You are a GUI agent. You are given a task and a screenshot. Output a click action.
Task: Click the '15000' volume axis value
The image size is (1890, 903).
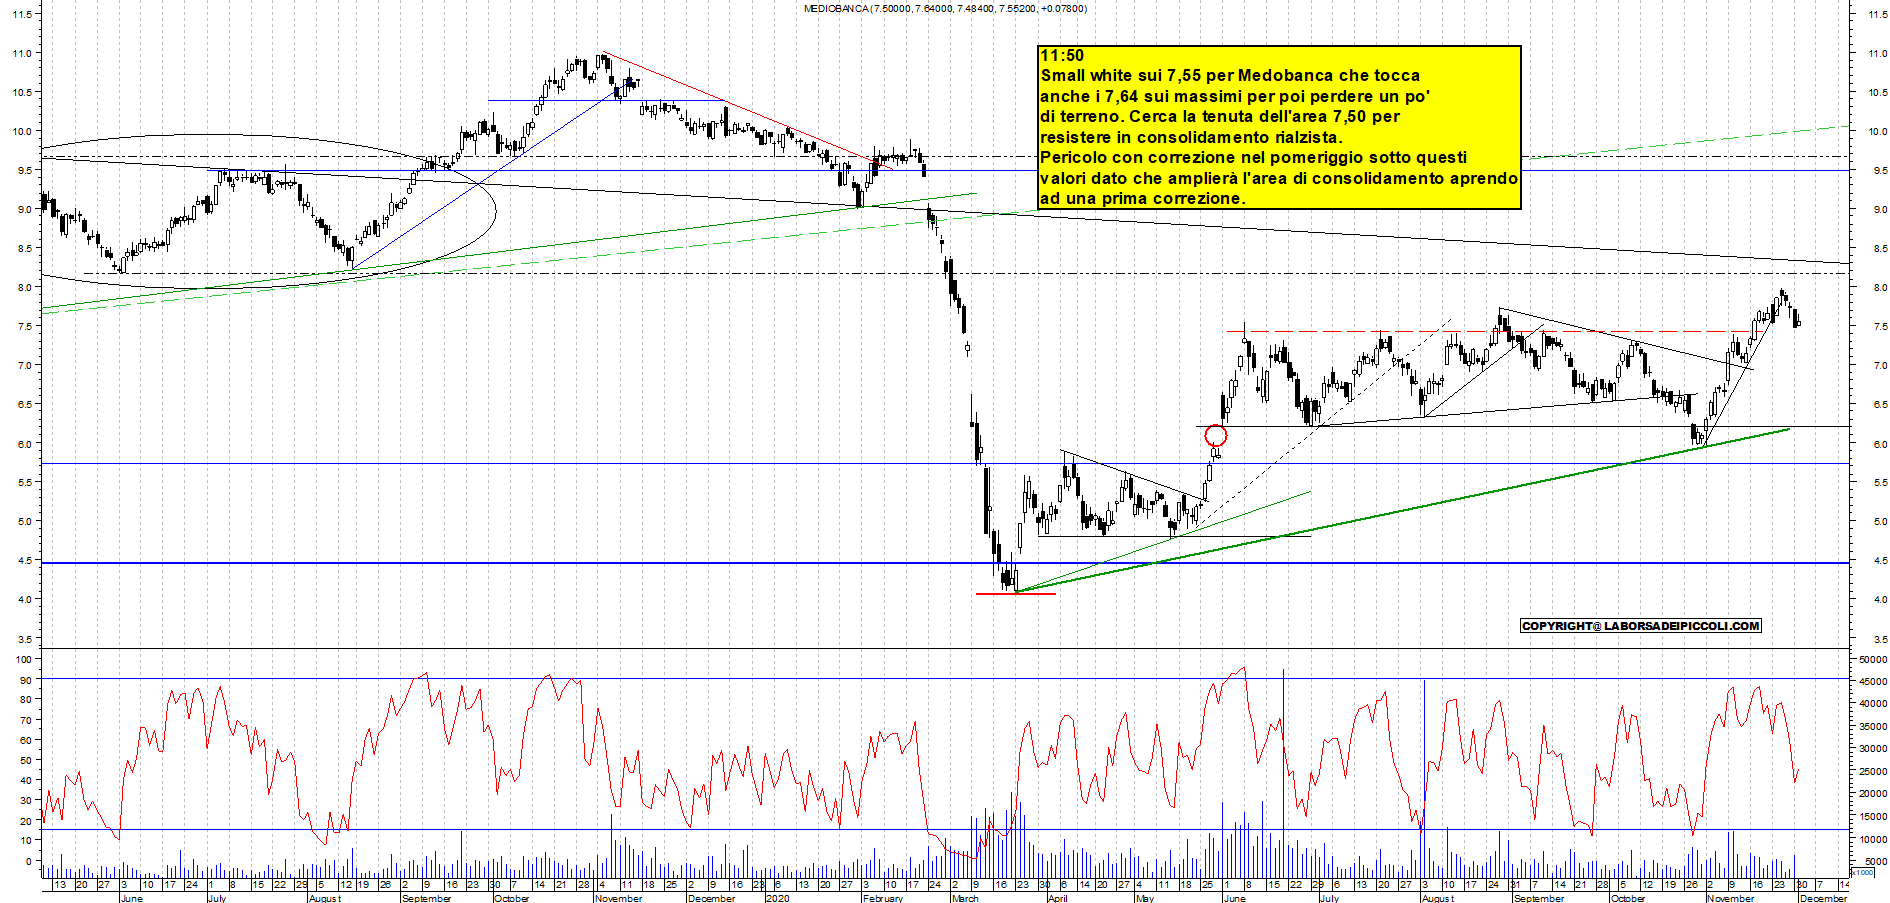1872,817
